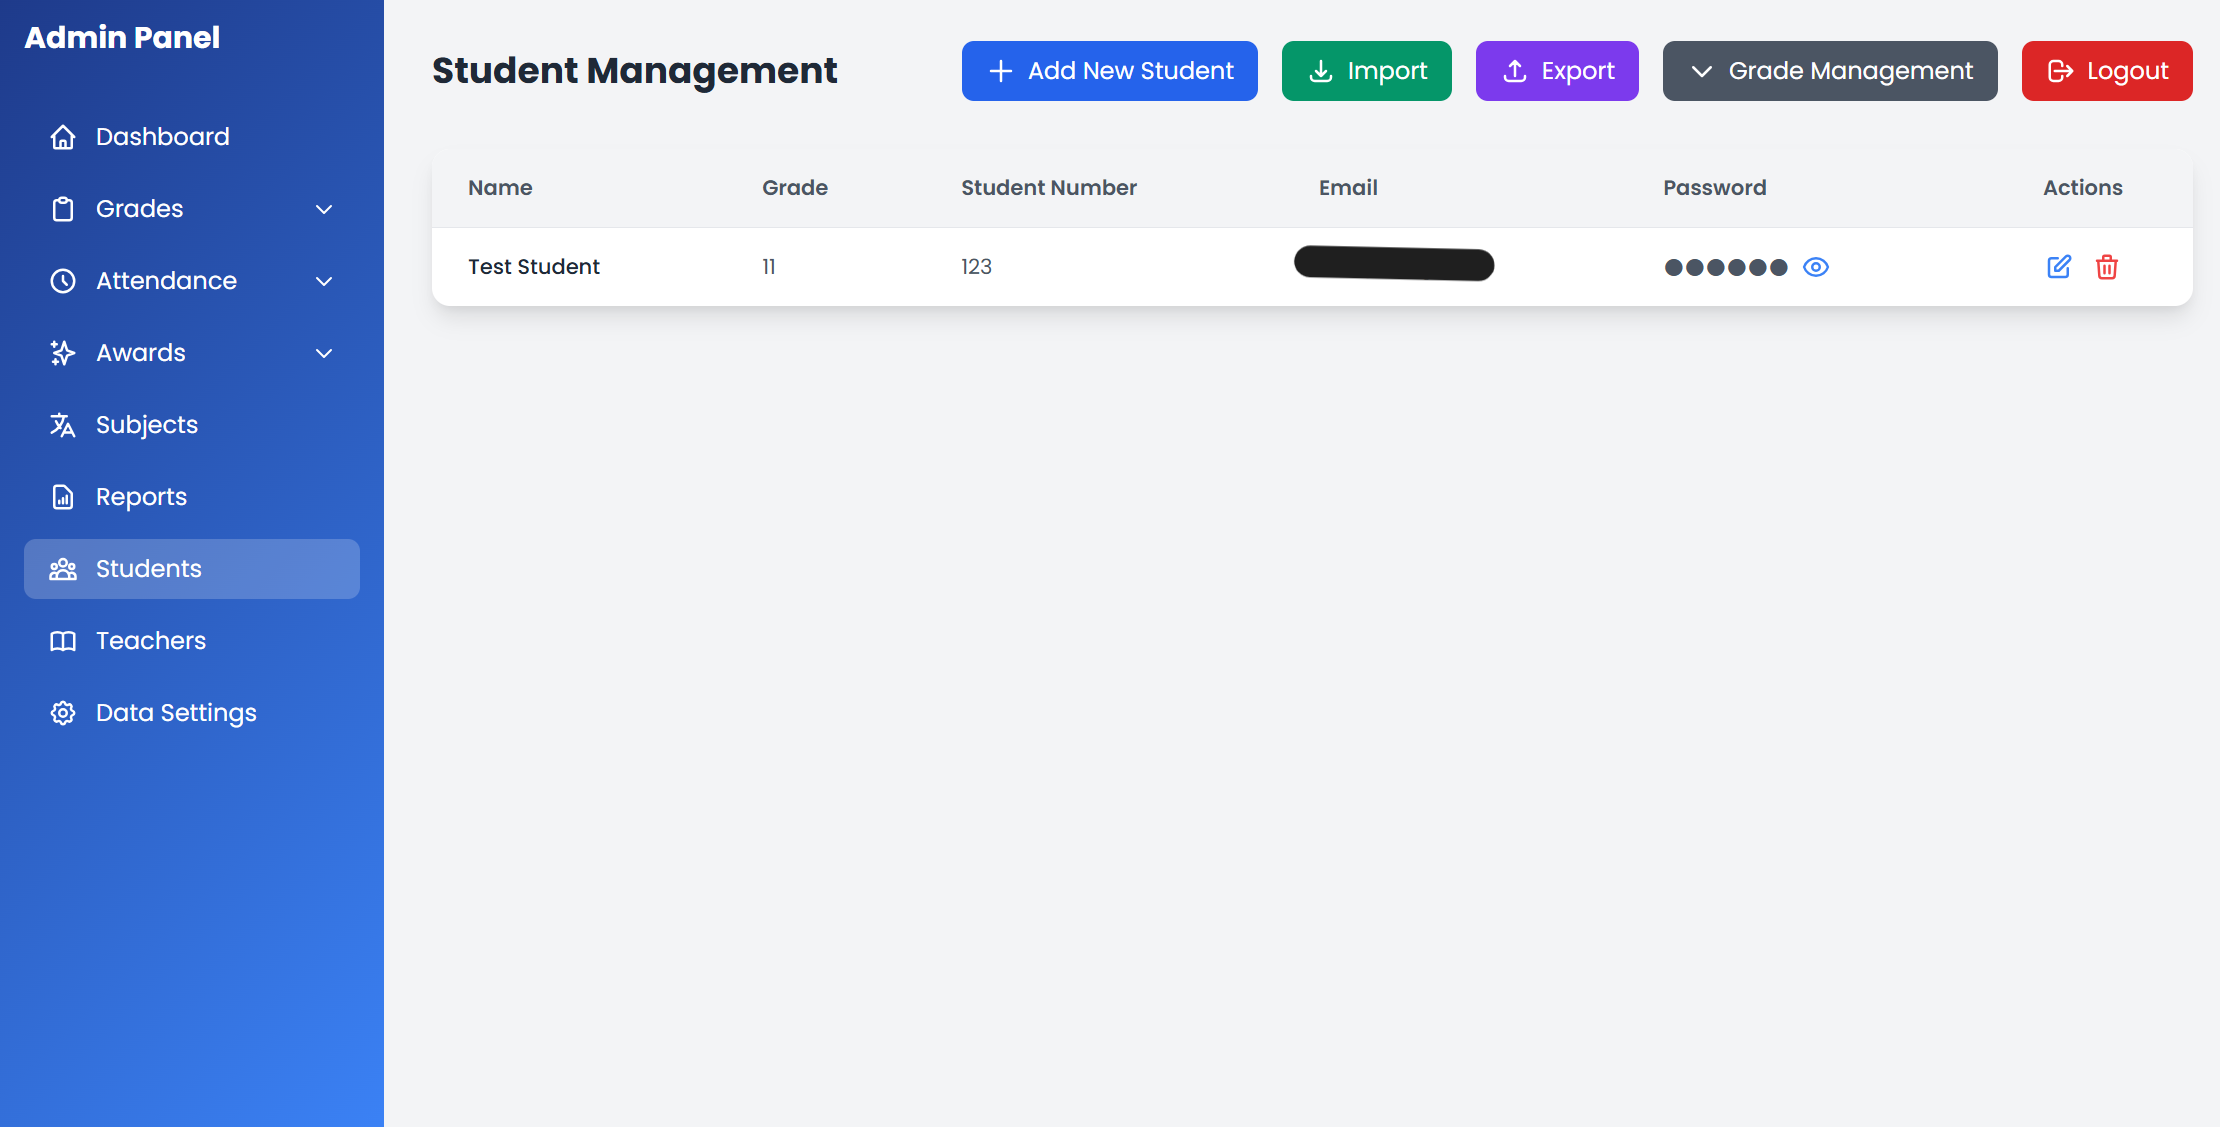Select the Test Student name cell
2220x1127 pixels.
[534, 267]
